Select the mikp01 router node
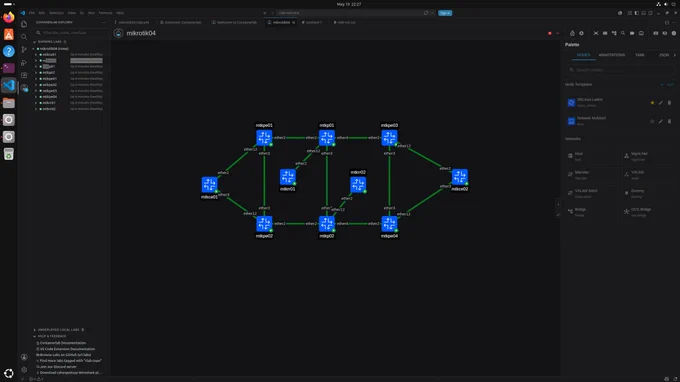680x382 pixels. pos(327,137)
